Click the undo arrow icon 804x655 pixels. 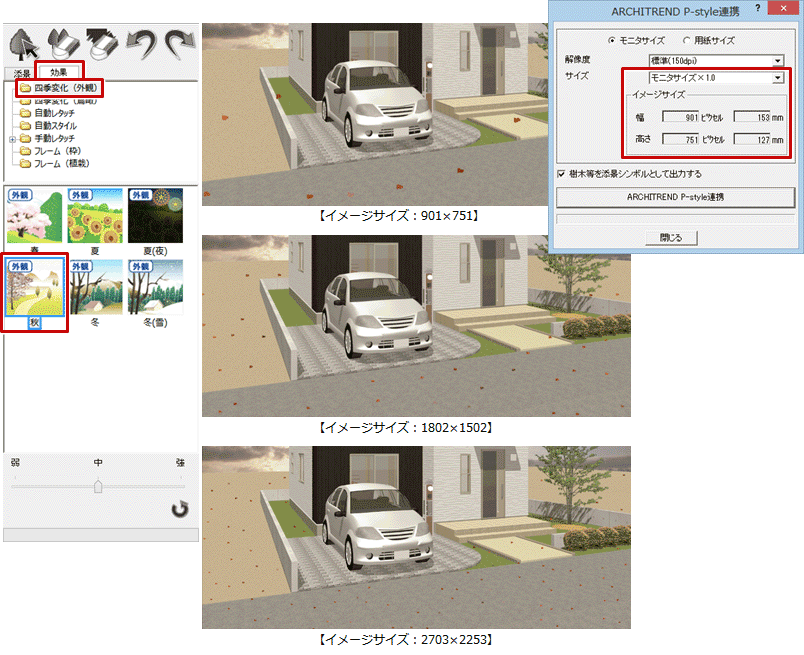pos(141,44)
